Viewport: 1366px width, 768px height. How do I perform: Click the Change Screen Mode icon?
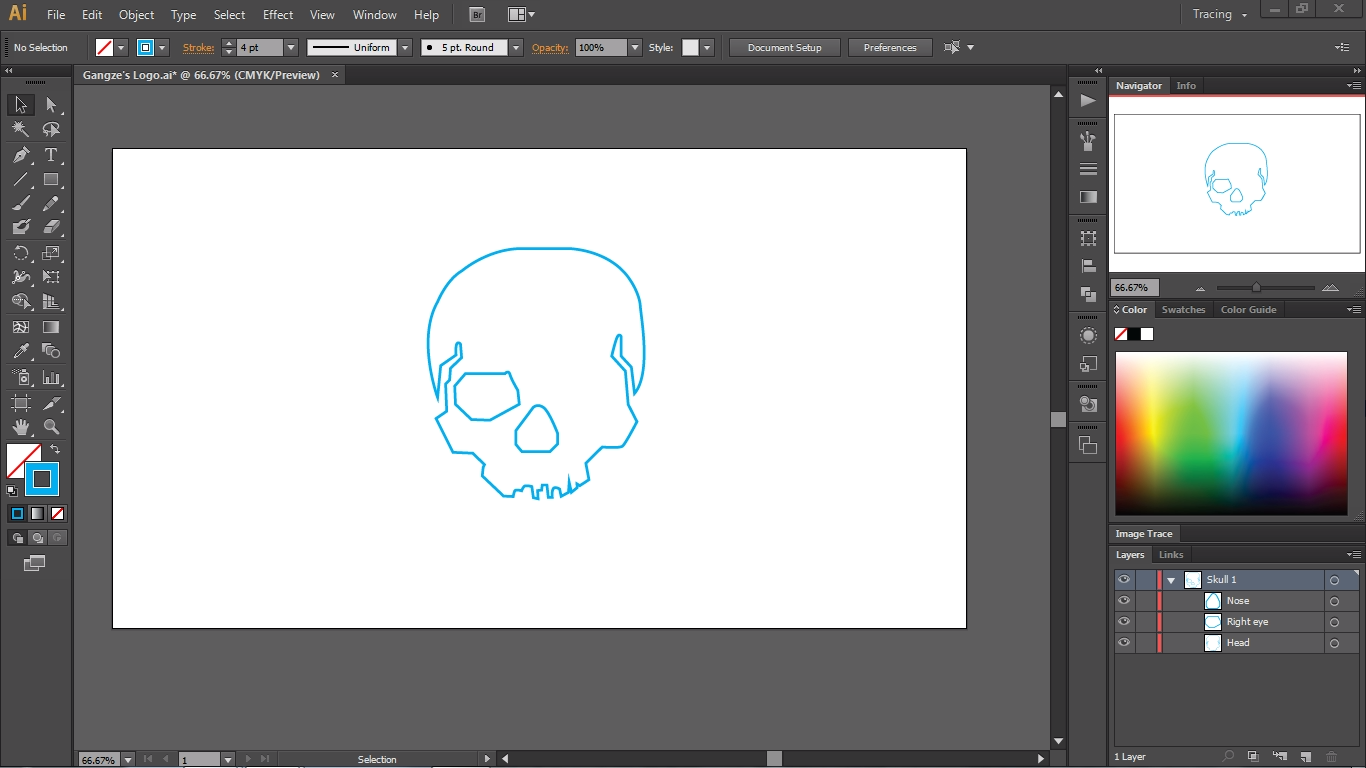click(34, 564)
